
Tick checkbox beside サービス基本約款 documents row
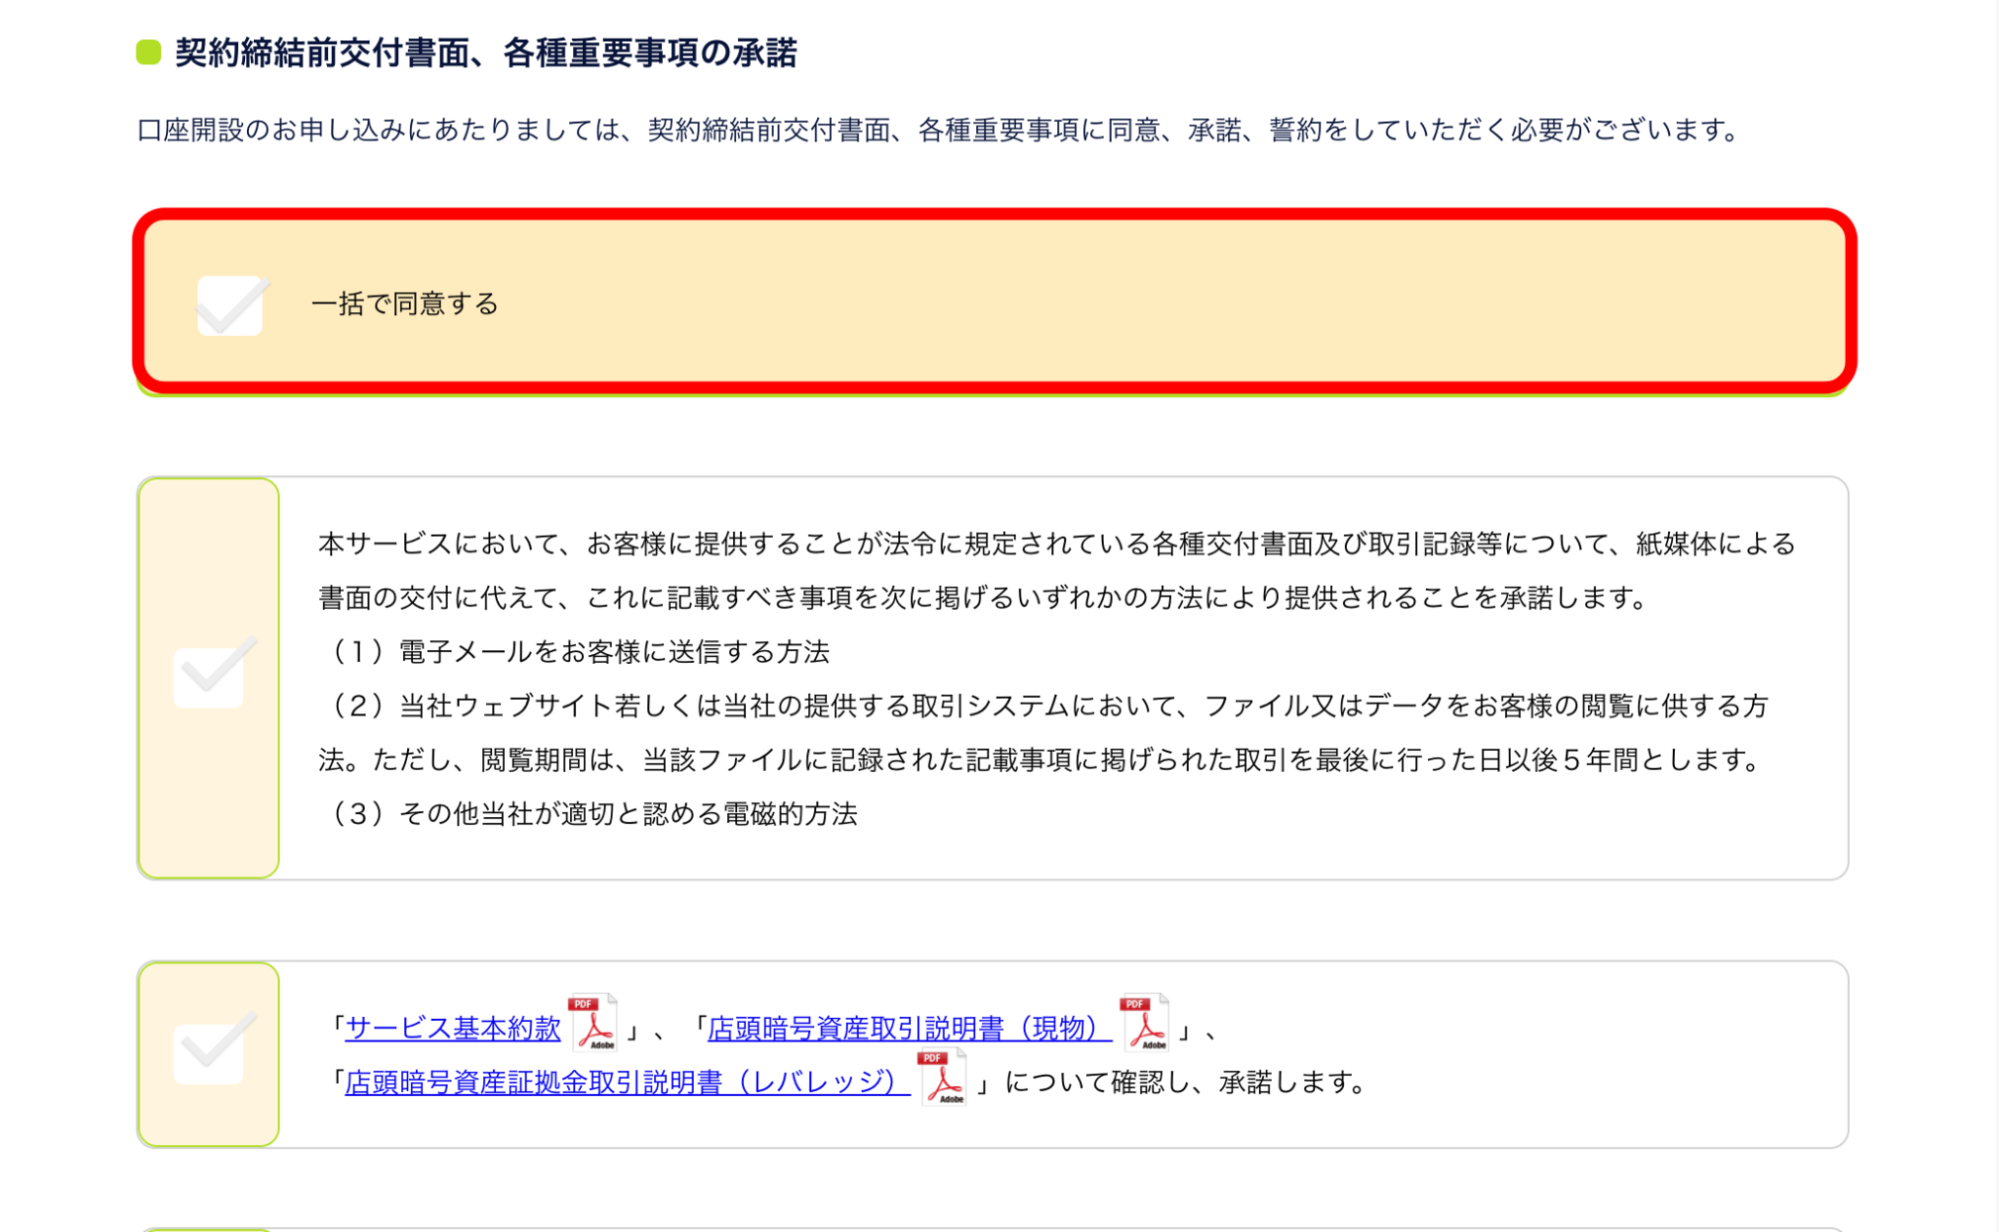coord(209,1053)
